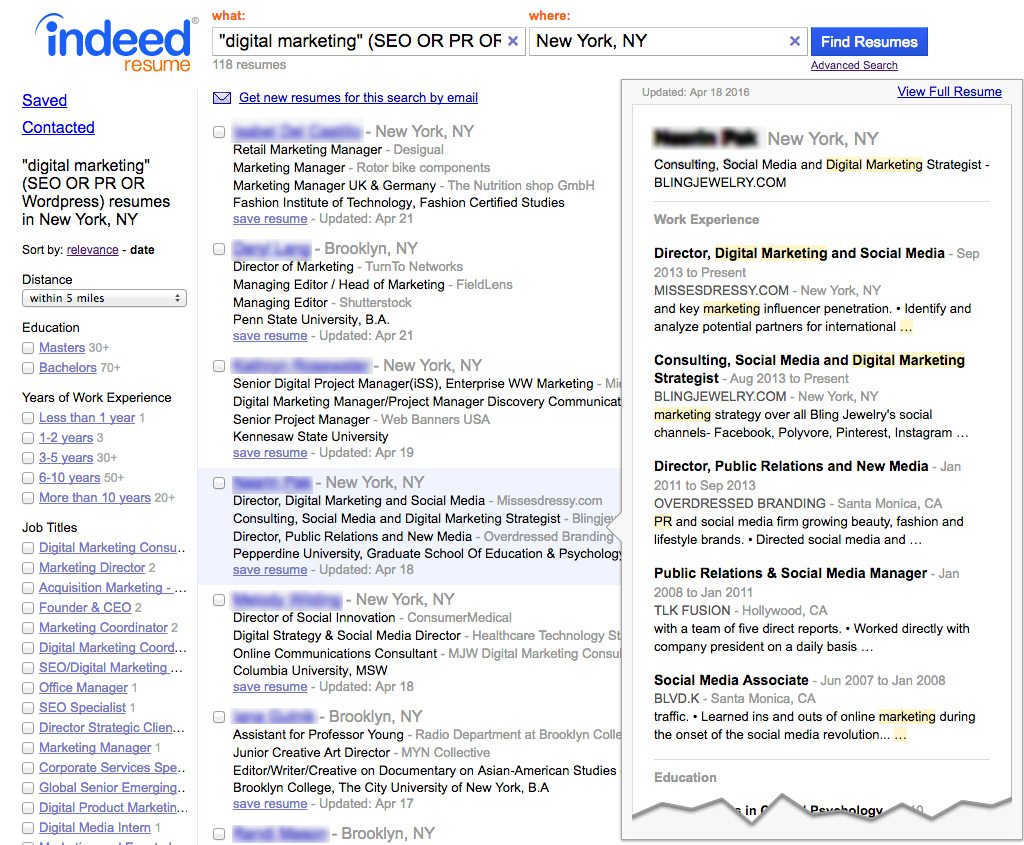Save the resume under Columbia University, MSW
1024x845 pixels.
270,686
